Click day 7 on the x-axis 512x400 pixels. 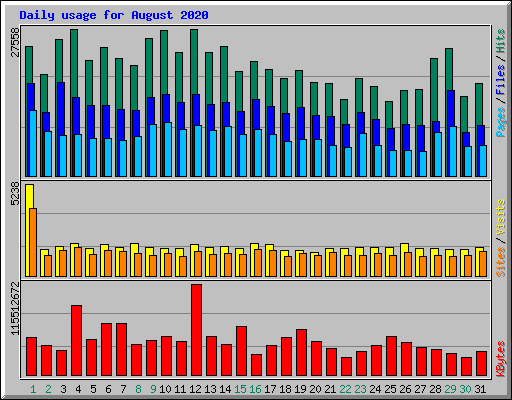coord(123,389)
